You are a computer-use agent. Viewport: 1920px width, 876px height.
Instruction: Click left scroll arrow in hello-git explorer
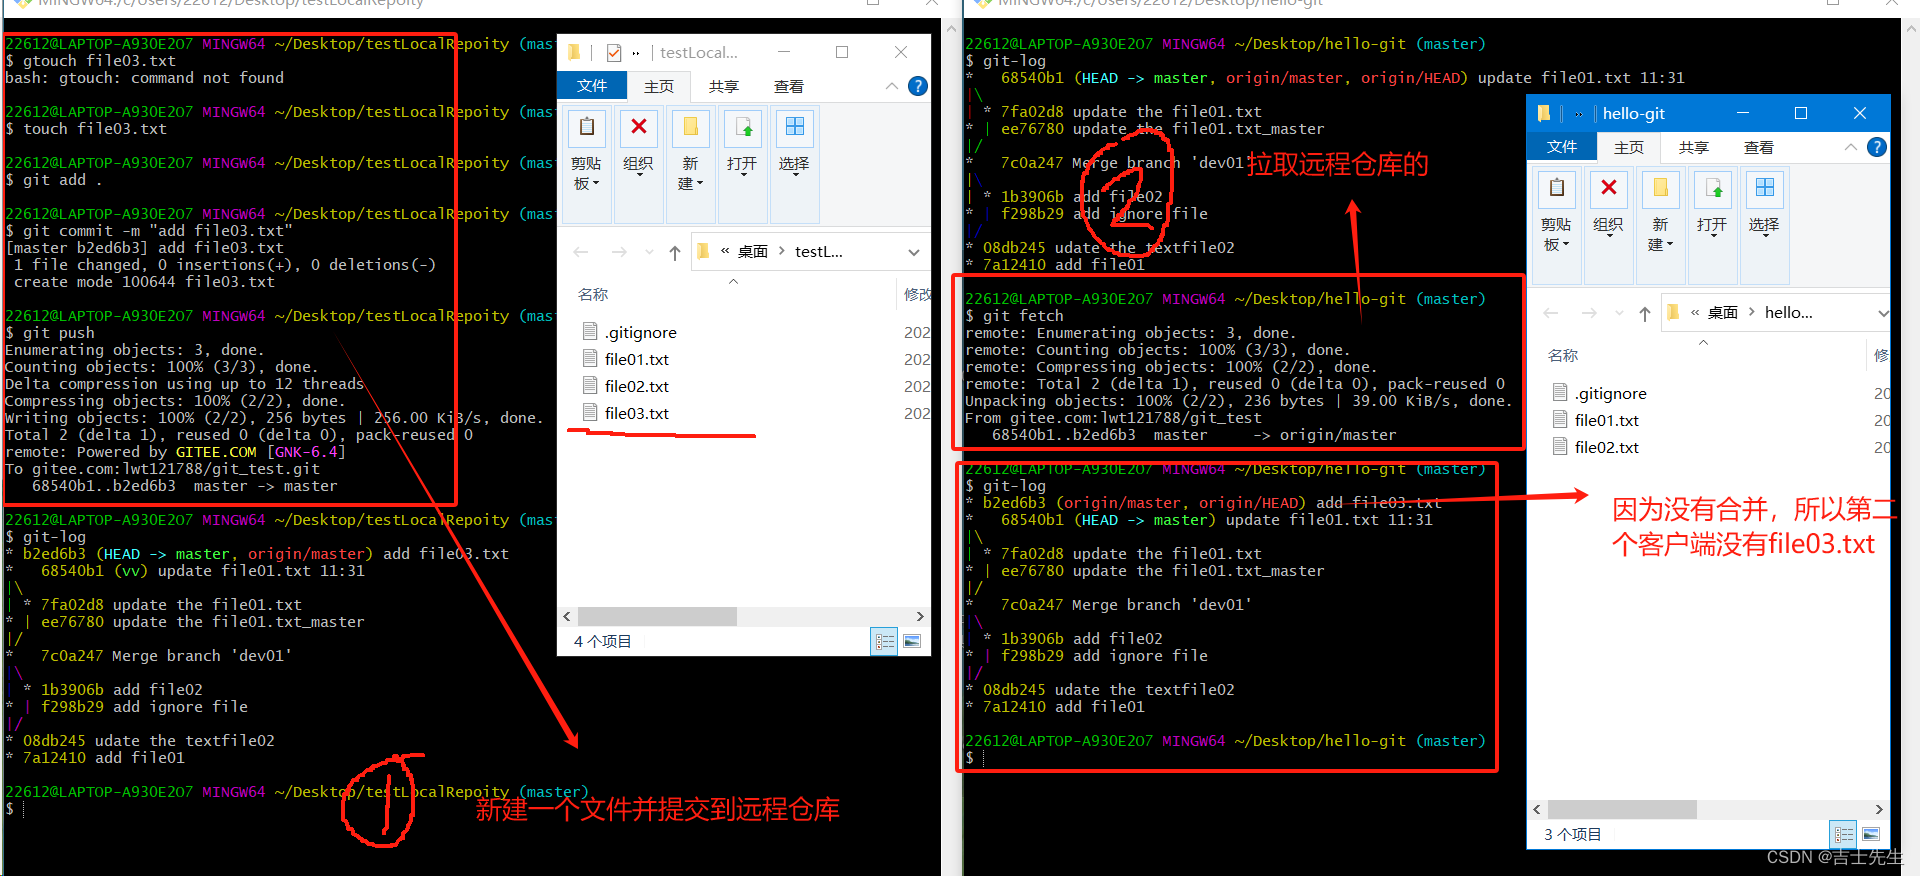[1537, 809]
